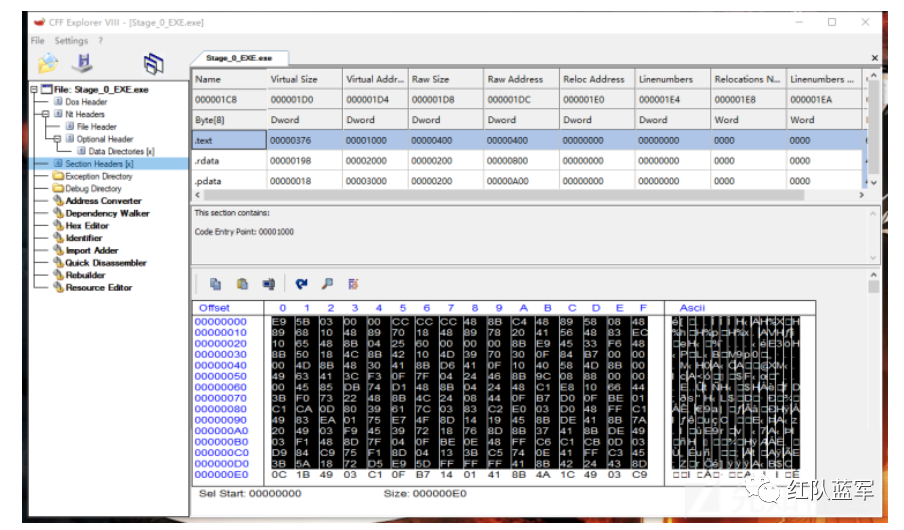The width and height of the screenshot is (904, 530).
Task: Click the Fill with bytes icon
Action: coord(353,284)
